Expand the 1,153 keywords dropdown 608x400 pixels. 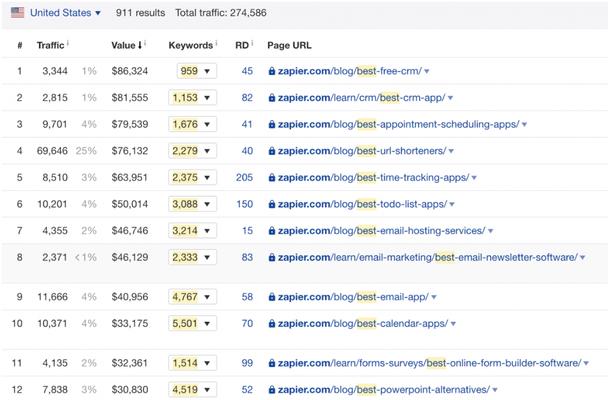pos(192,98)
